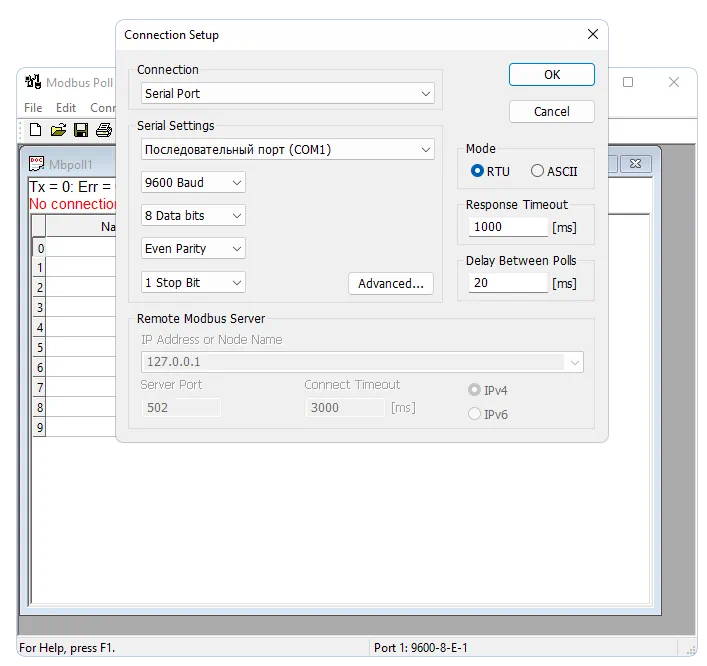The height and width of the screenshot is (666, 707).
Task: Click the Save floppy disk icon
Action: pyautogui.click(x=81, y=130)
